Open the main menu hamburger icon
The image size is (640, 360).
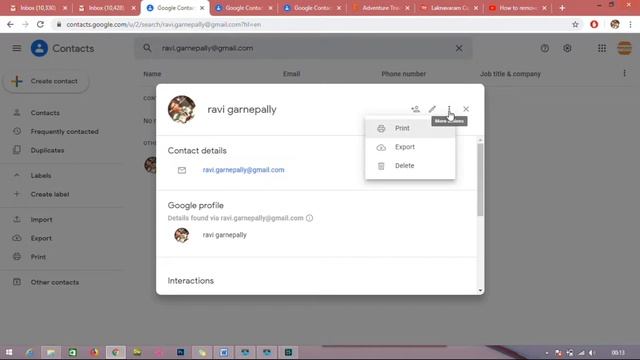coord(17,48)
